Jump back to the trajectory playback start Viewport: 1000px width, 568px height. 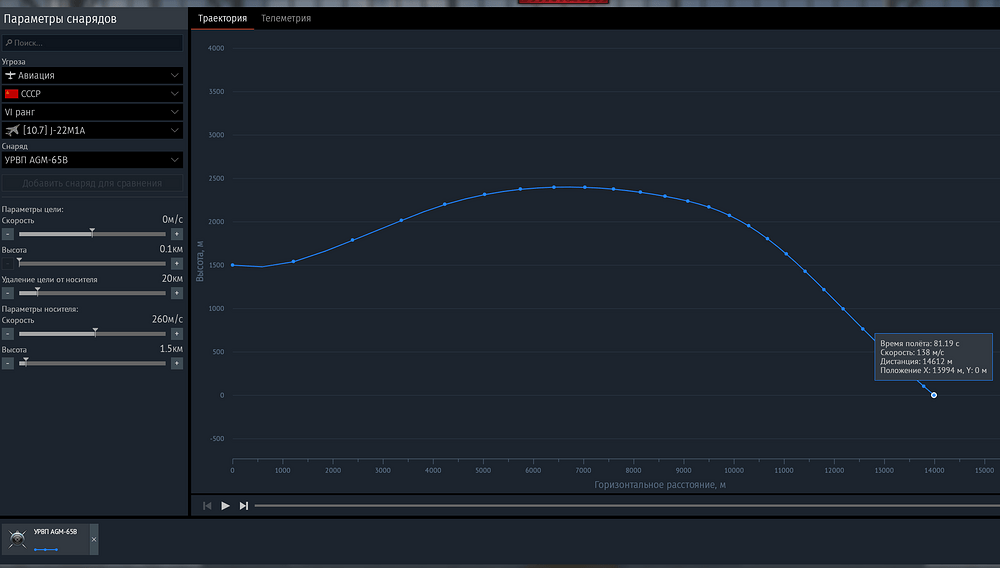click(207, 506)
